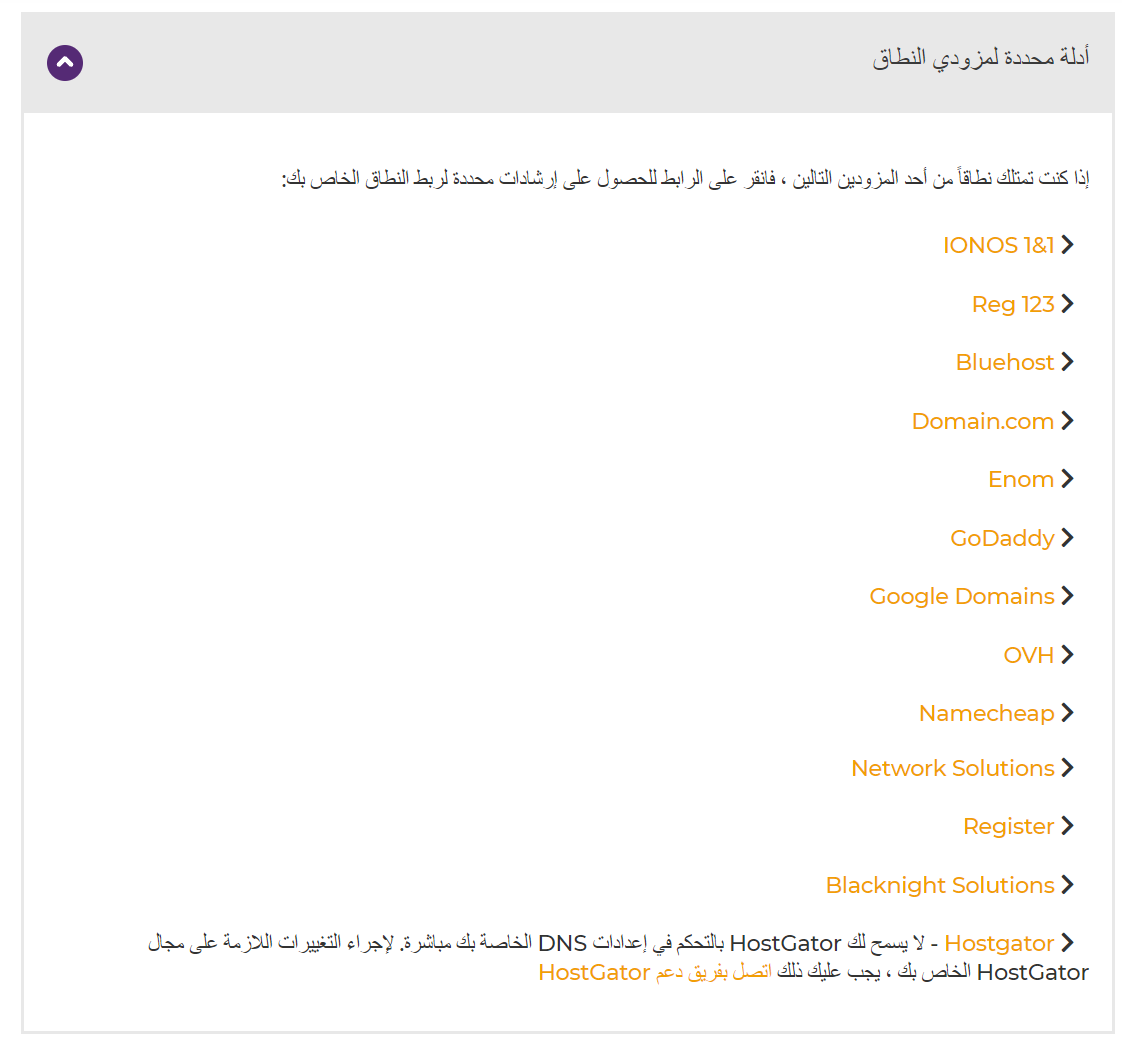Image resolution: width=1122 pixels, height=1045 pixels.
Task: Click the chevron beside Enom
Action: (1068, 478)
